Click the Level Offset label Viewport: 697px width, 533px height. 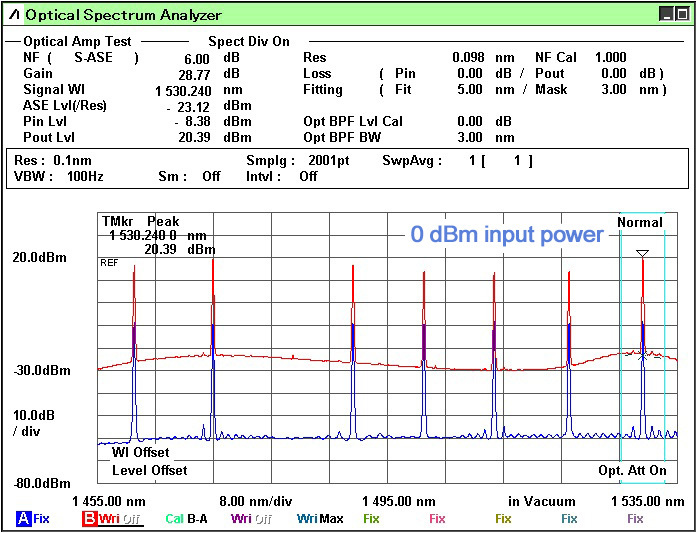pyautogui.click(x=149, y=470)
